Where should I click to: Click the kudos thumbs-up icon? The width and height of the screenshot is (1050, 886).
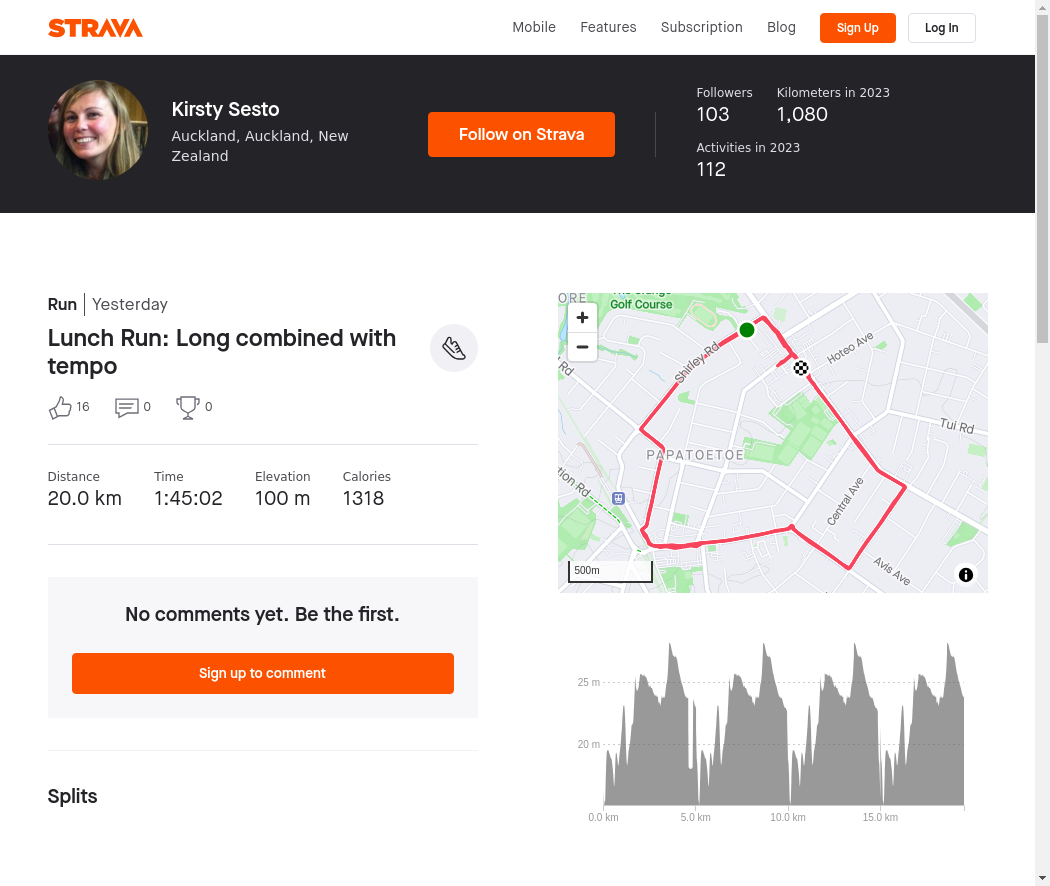pyautogui.click(x=60, y=407)
